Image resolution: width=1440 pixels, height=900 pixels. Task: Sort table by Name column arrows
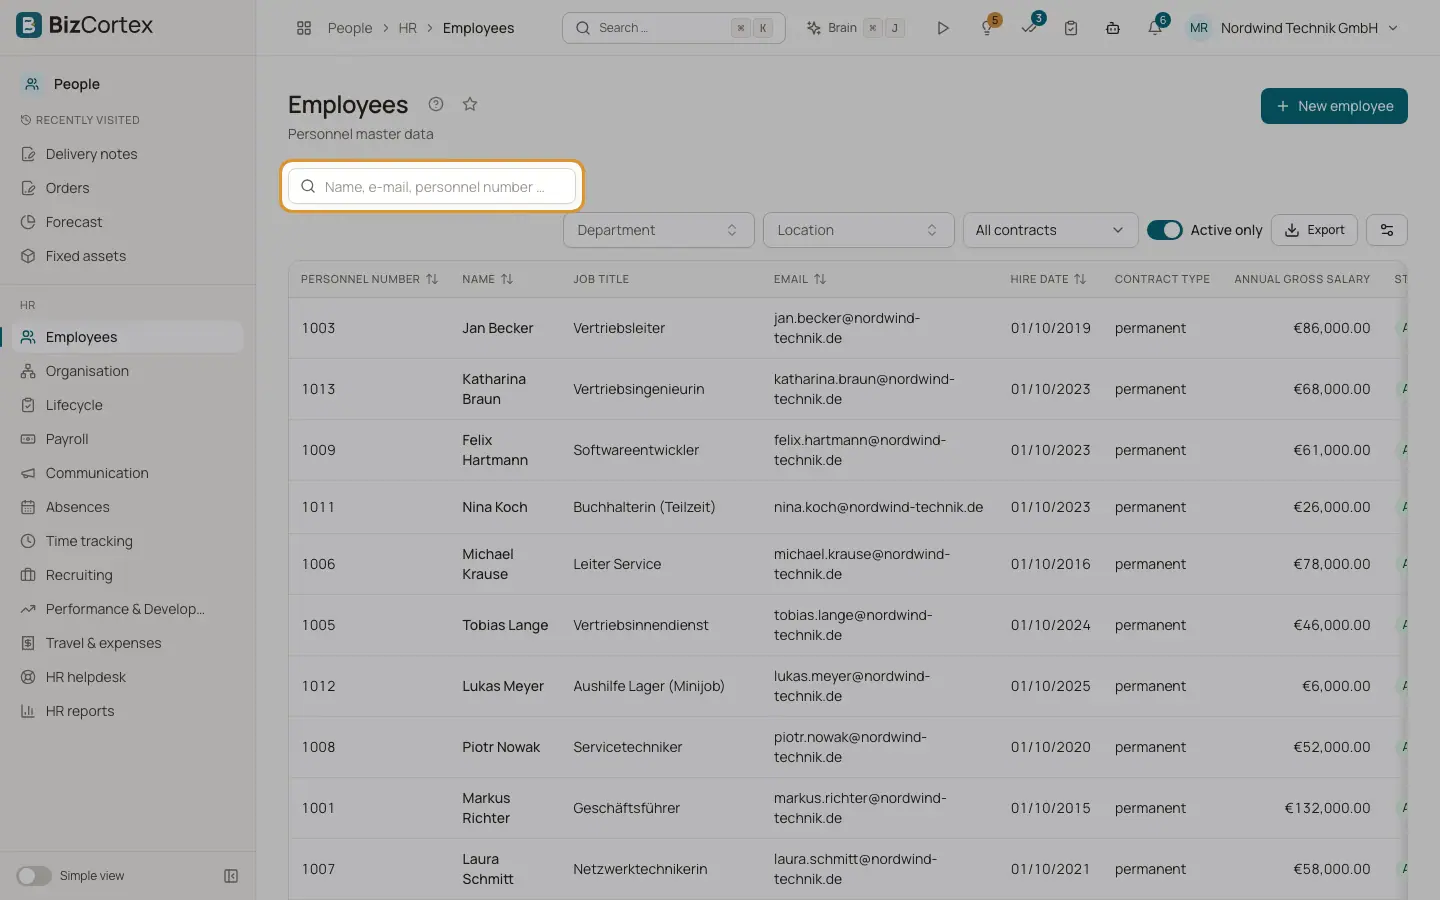coord(507,279)
